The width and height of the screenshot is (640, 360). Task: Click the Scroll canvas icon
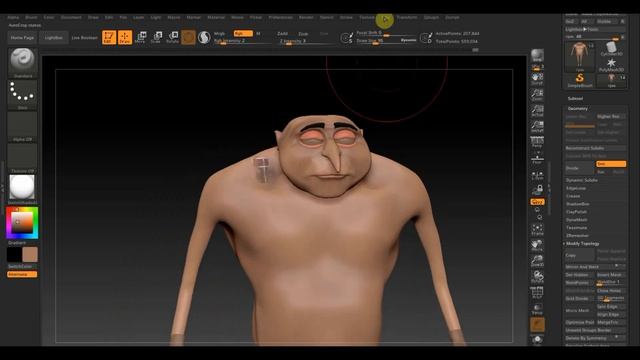(x=537, y=78)
